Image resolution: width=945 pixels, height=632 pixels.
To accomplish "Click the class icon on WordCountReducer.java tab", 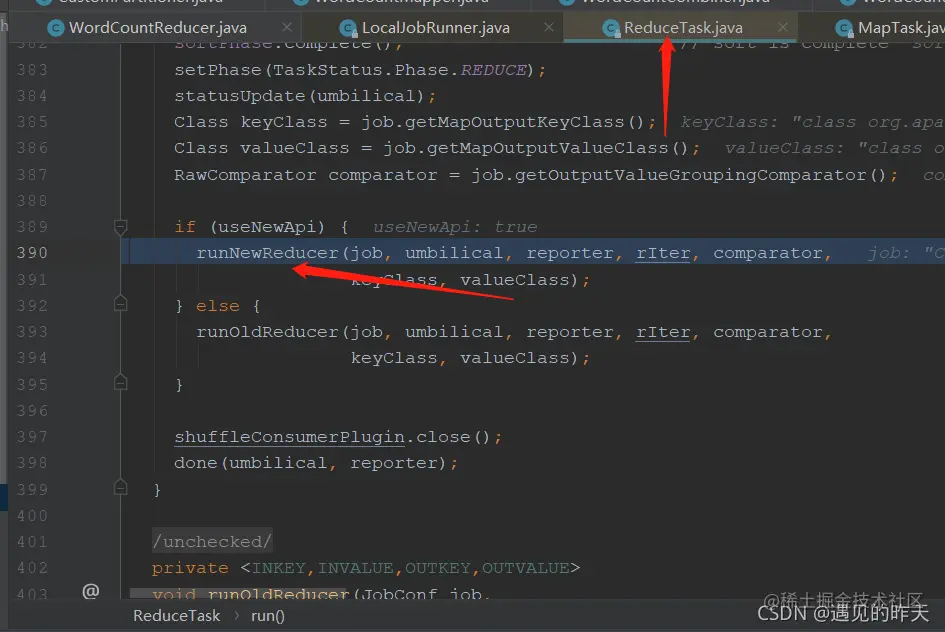I will click(x=55, y=28).
